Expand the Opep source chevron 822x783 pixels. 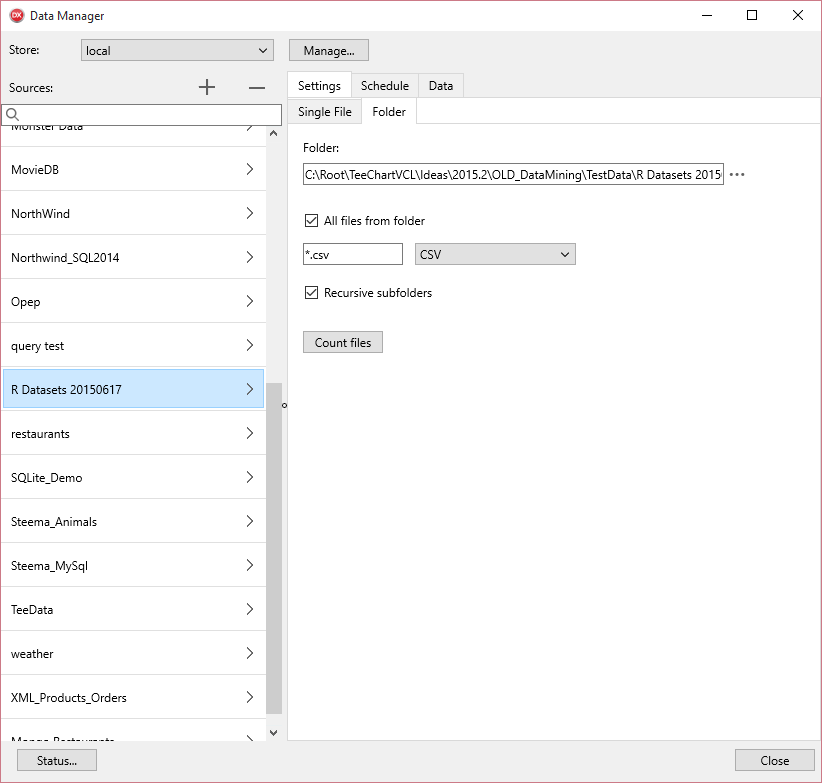pyautogui.click(x=250, y=301)
